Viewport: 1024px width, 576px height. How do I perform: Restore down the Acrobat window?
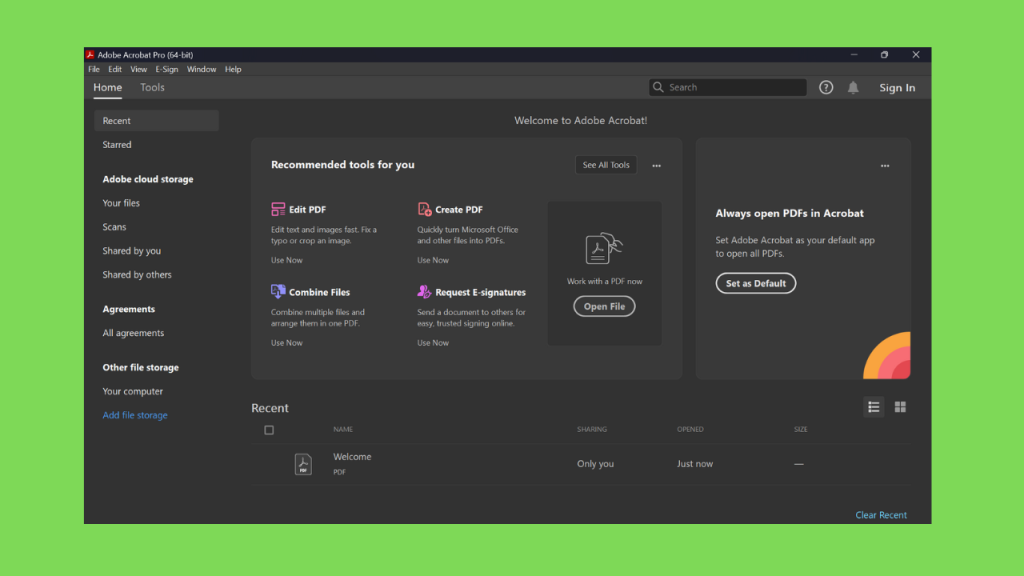click(884, 55)
